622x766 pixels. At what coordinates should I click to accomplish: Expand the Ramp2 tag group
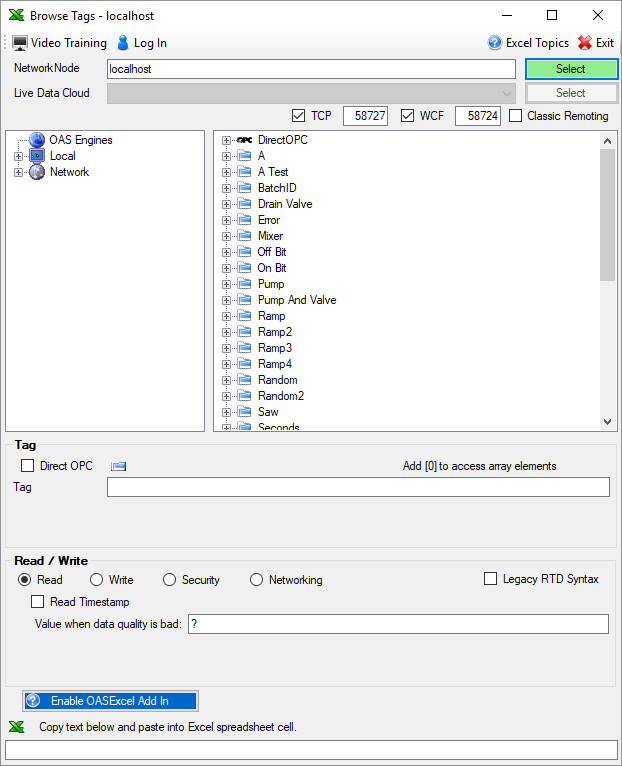tap(227, 332)
